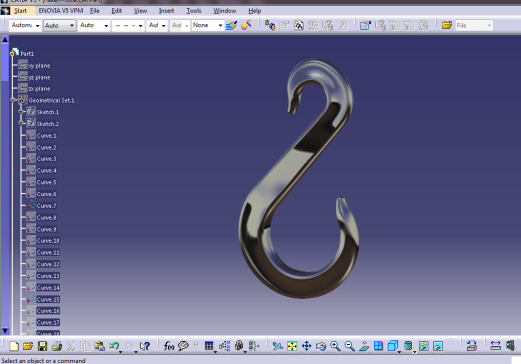
Task: Select the Pan four-arrow icon
Action: pos(306,346)
